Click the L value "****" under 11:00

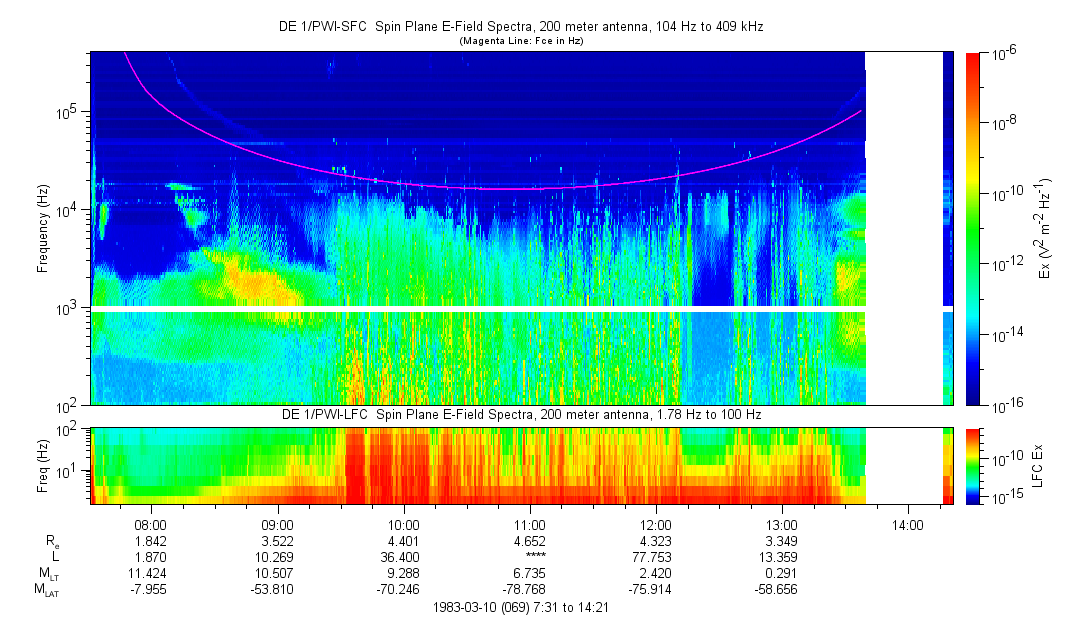[x=529, y=556]
